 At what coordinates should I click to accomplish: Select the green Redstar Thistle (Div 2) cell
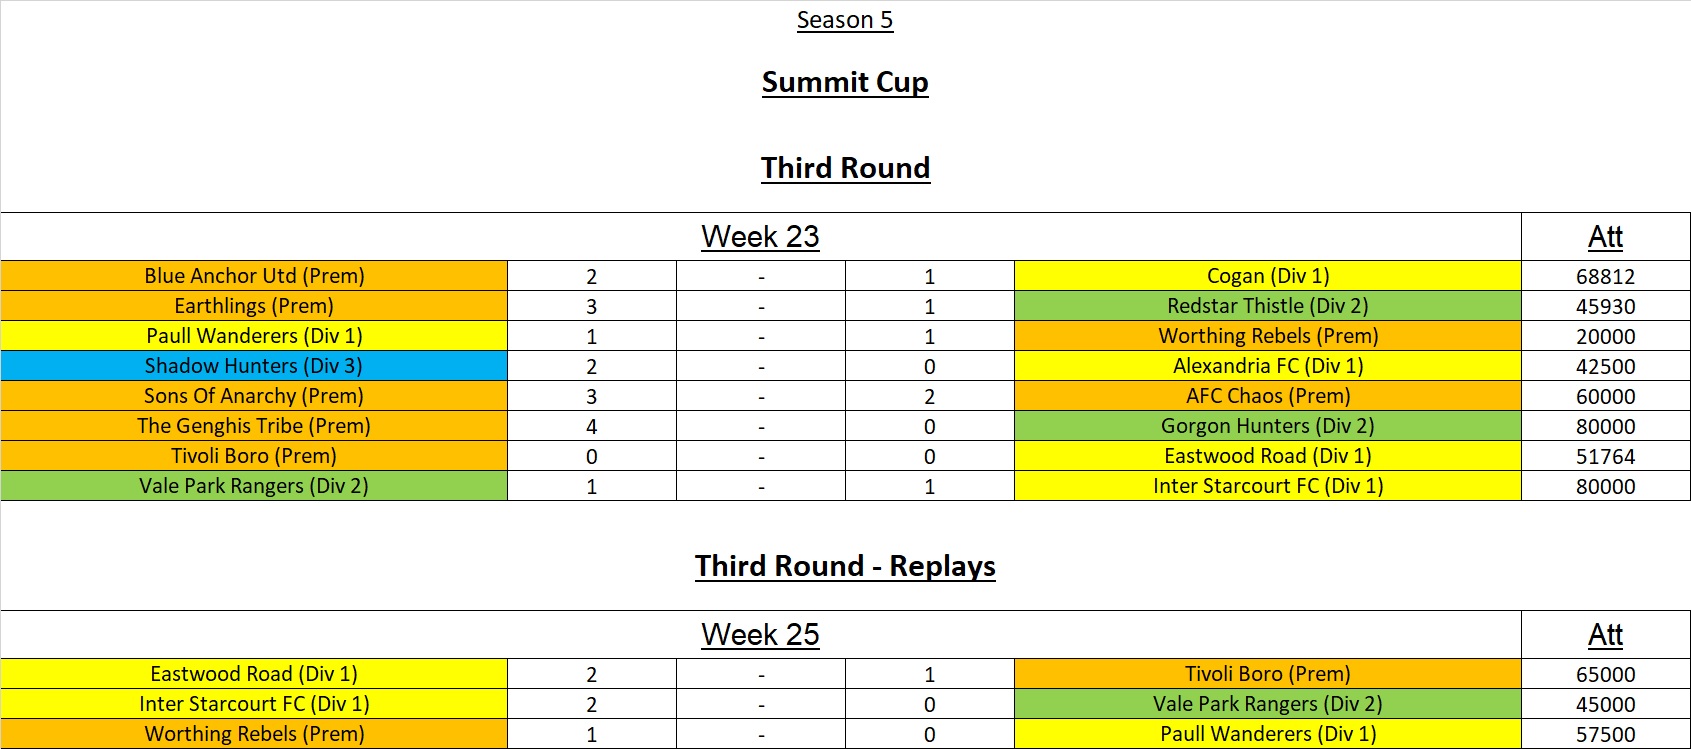(1267, 306)
